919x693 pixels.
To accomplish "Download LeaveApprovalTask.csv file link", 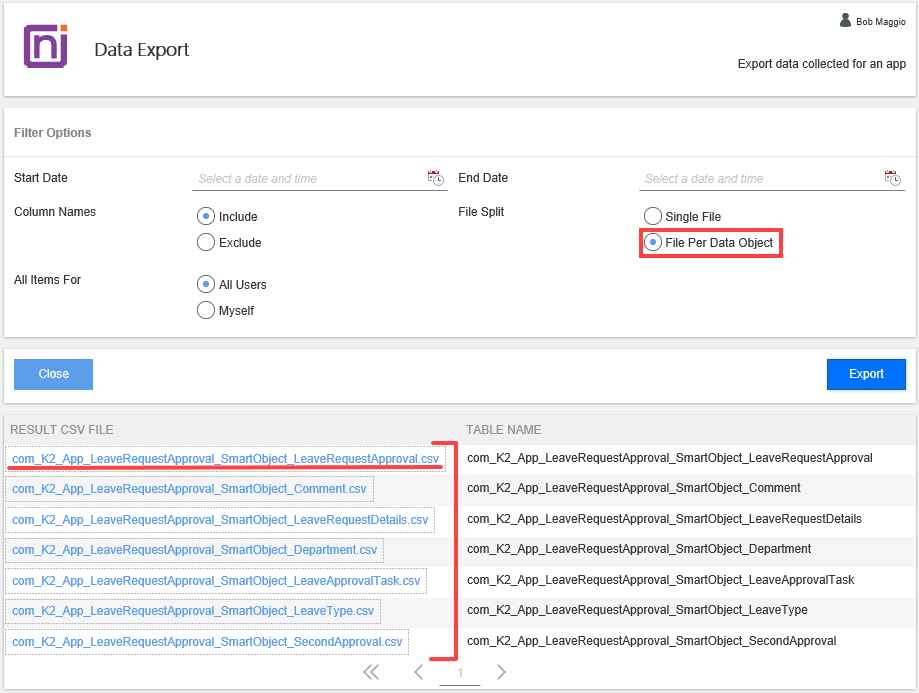I will tap(216, 581).
